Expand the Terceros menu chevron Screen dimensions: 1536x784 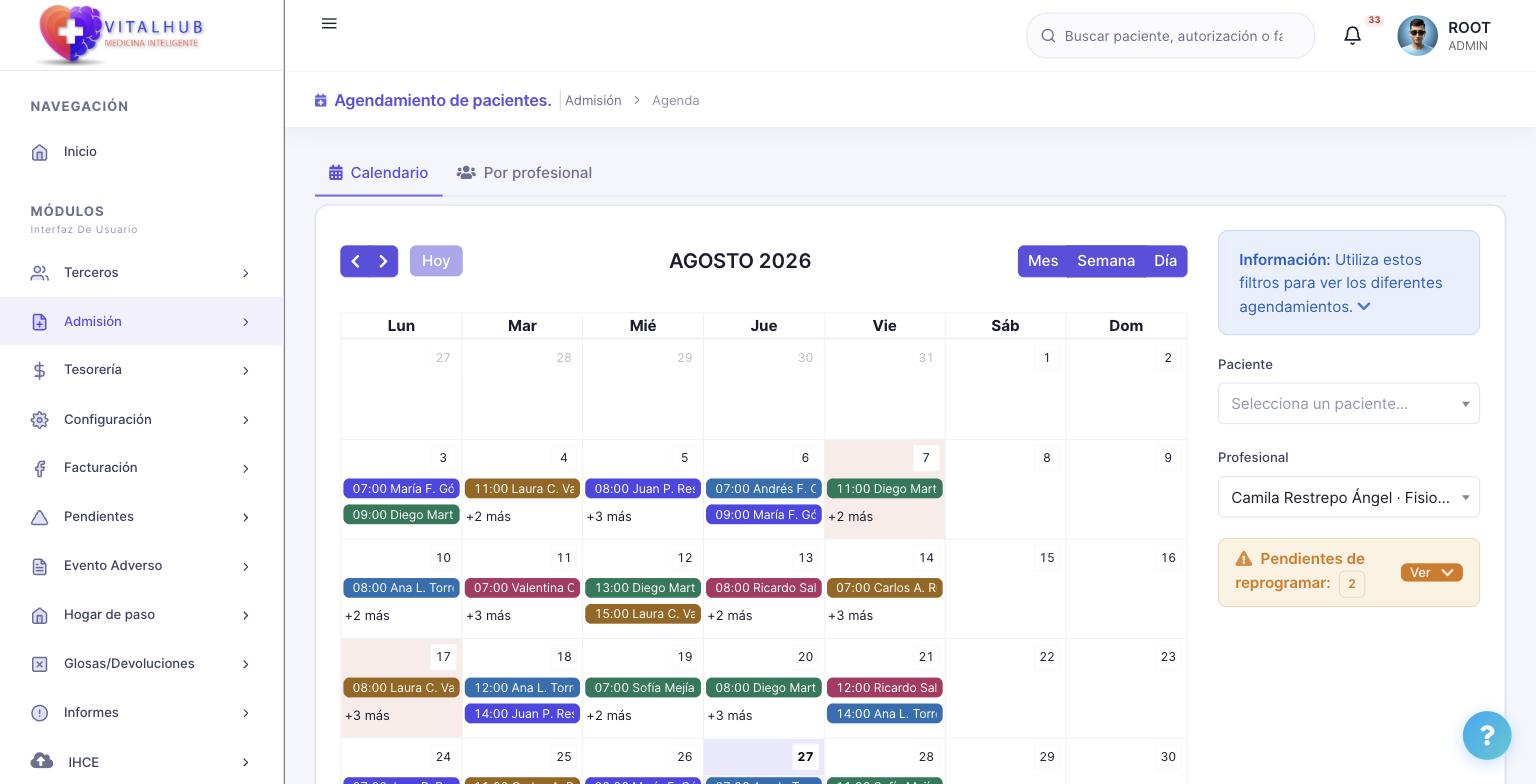click(x=246, y=273)
